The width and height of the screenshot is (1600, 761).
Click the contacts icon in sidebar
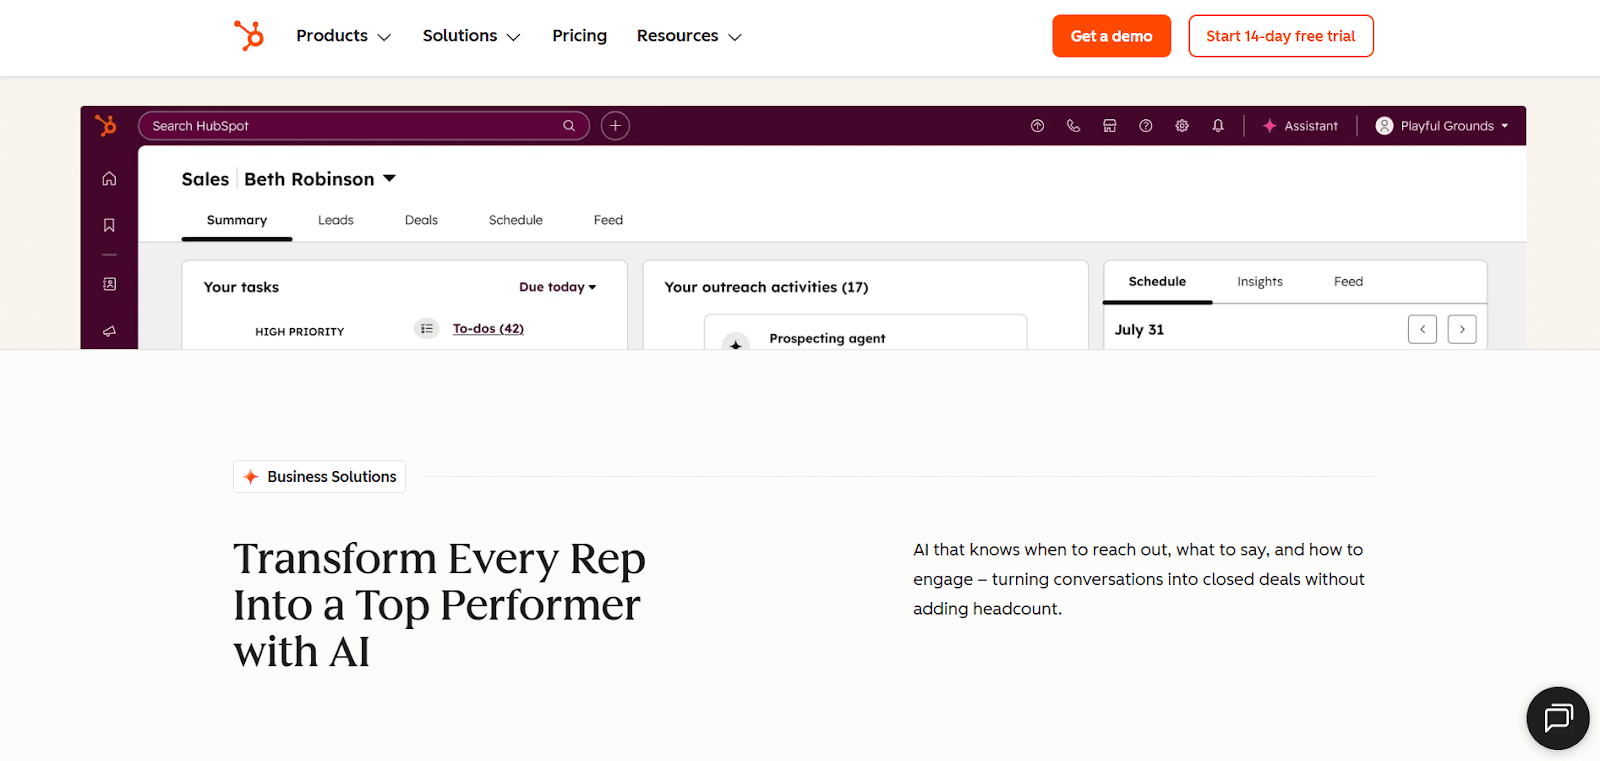(x=109, y=284)
